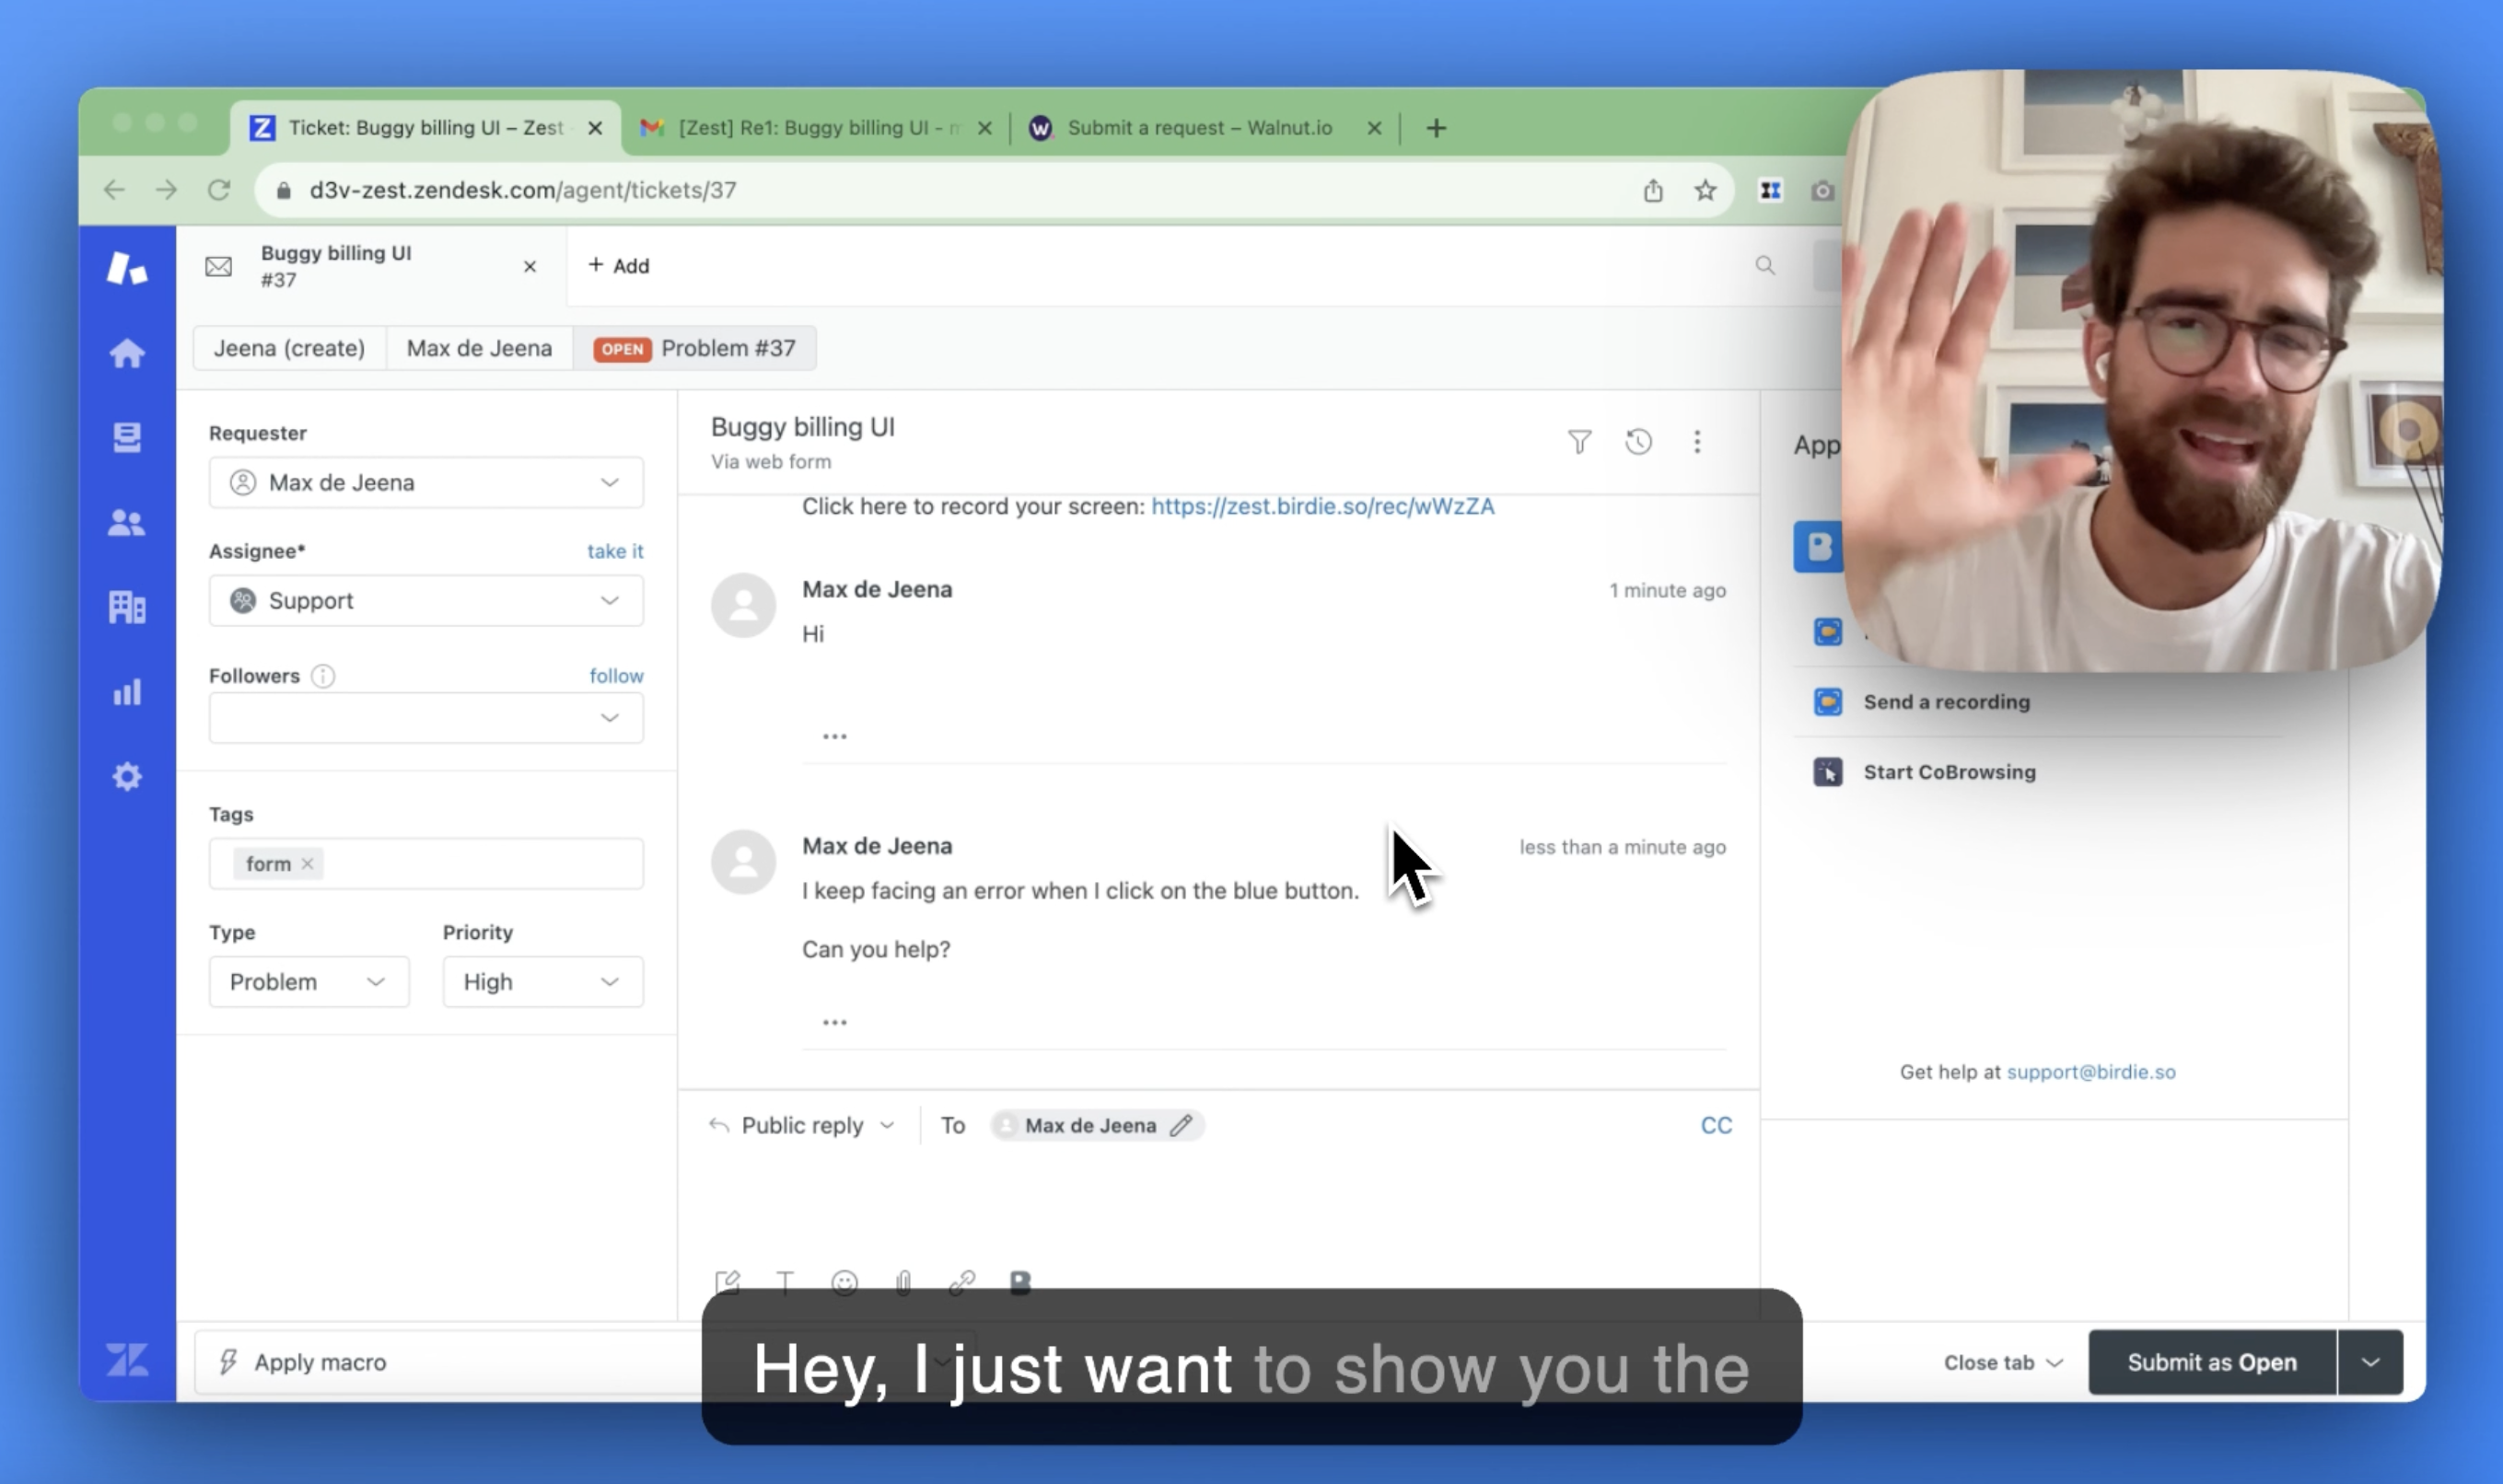Filter the conversation using the funnel icon

pos(1578,441)
